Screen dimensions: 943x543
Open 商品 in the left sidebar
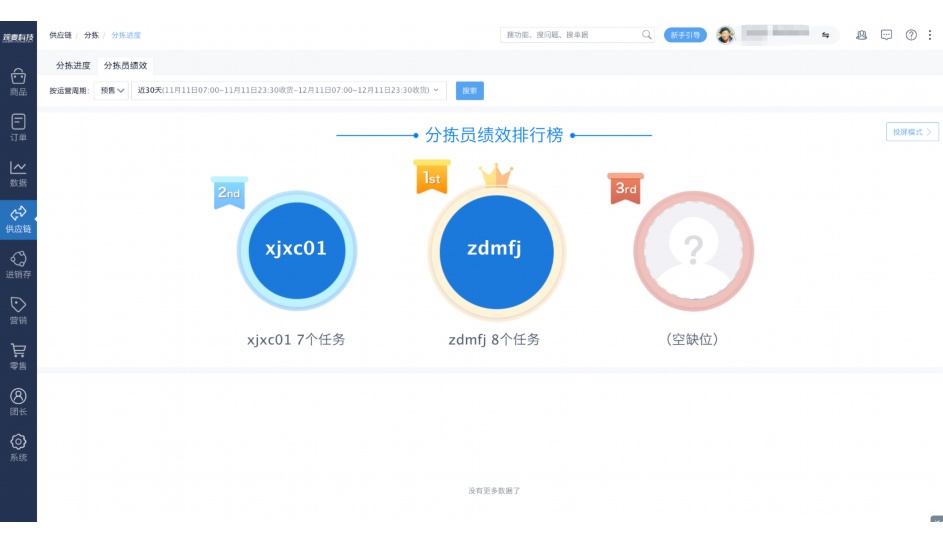pos(18,81)
